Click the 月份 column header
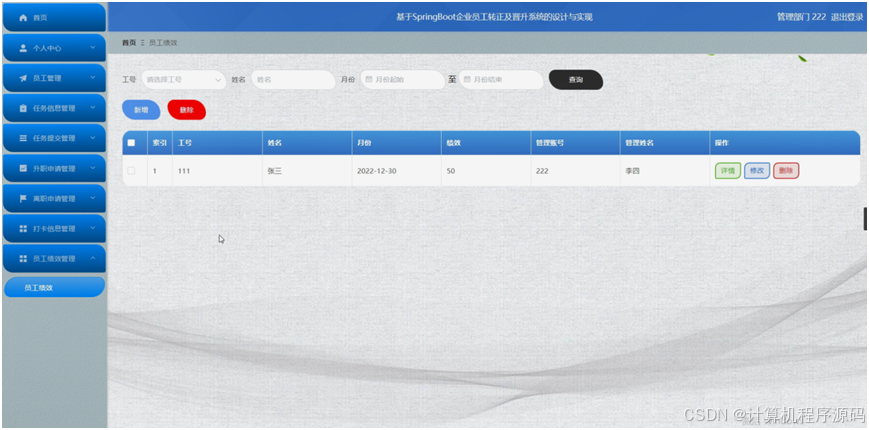 pyautogui.click(x=396, y=143)
